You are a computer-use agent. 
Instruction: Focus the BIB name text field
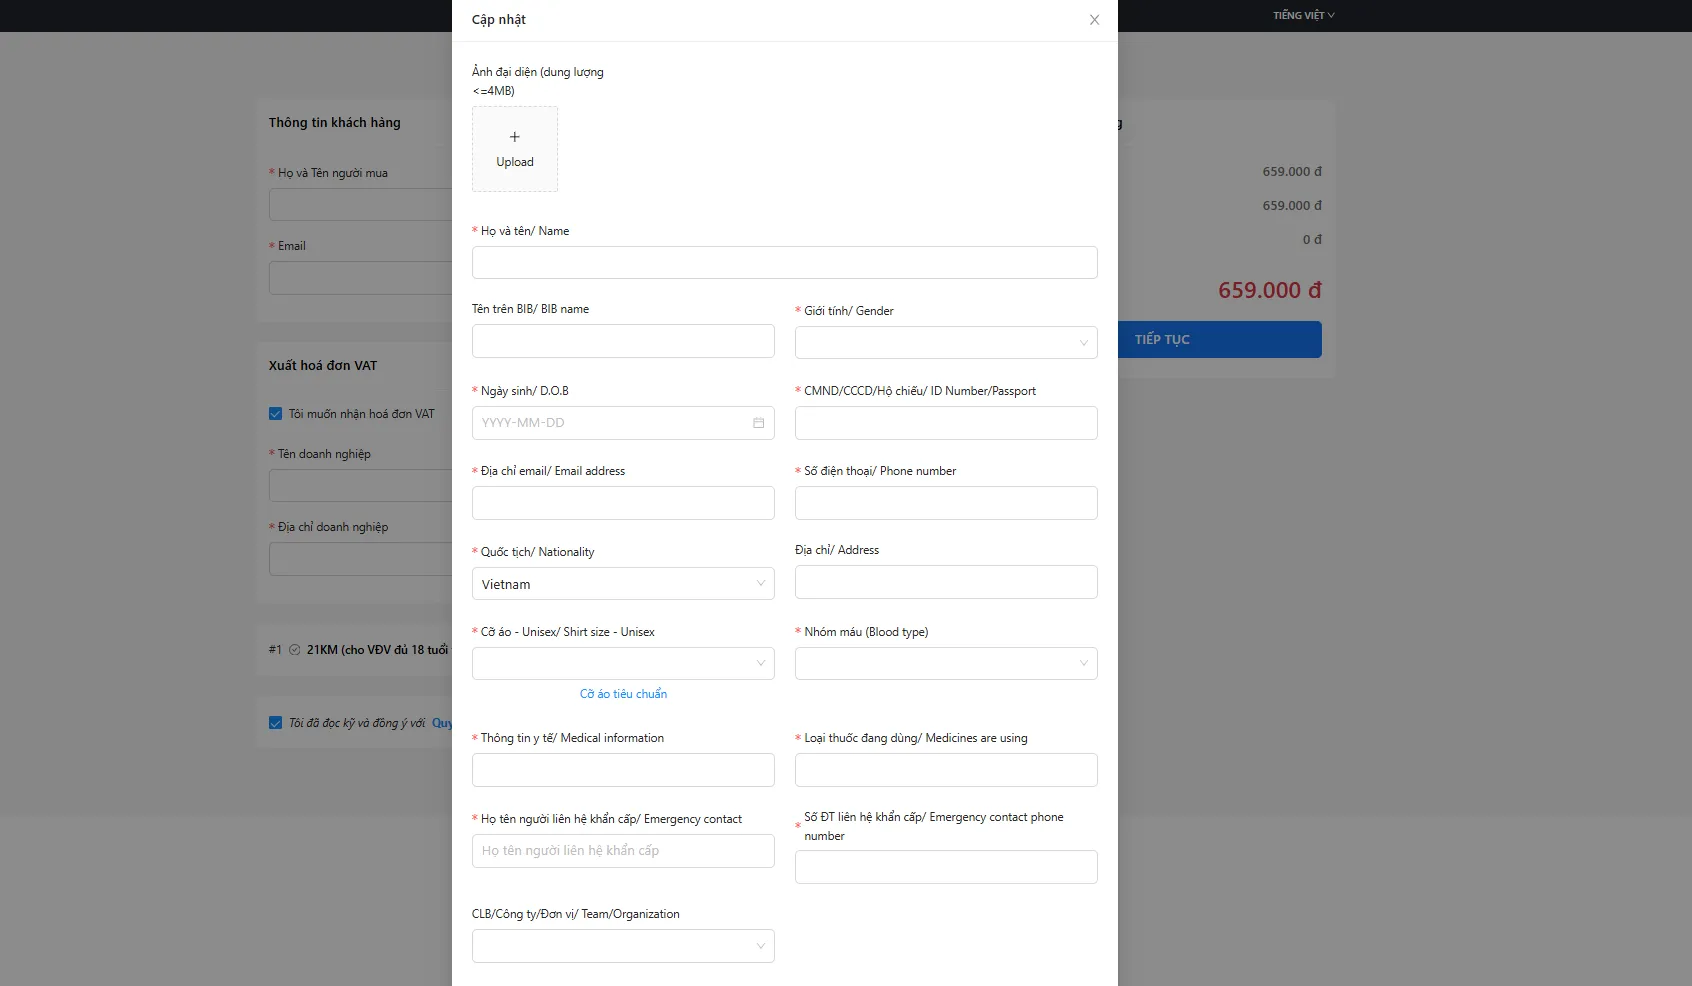coord(622,341)
